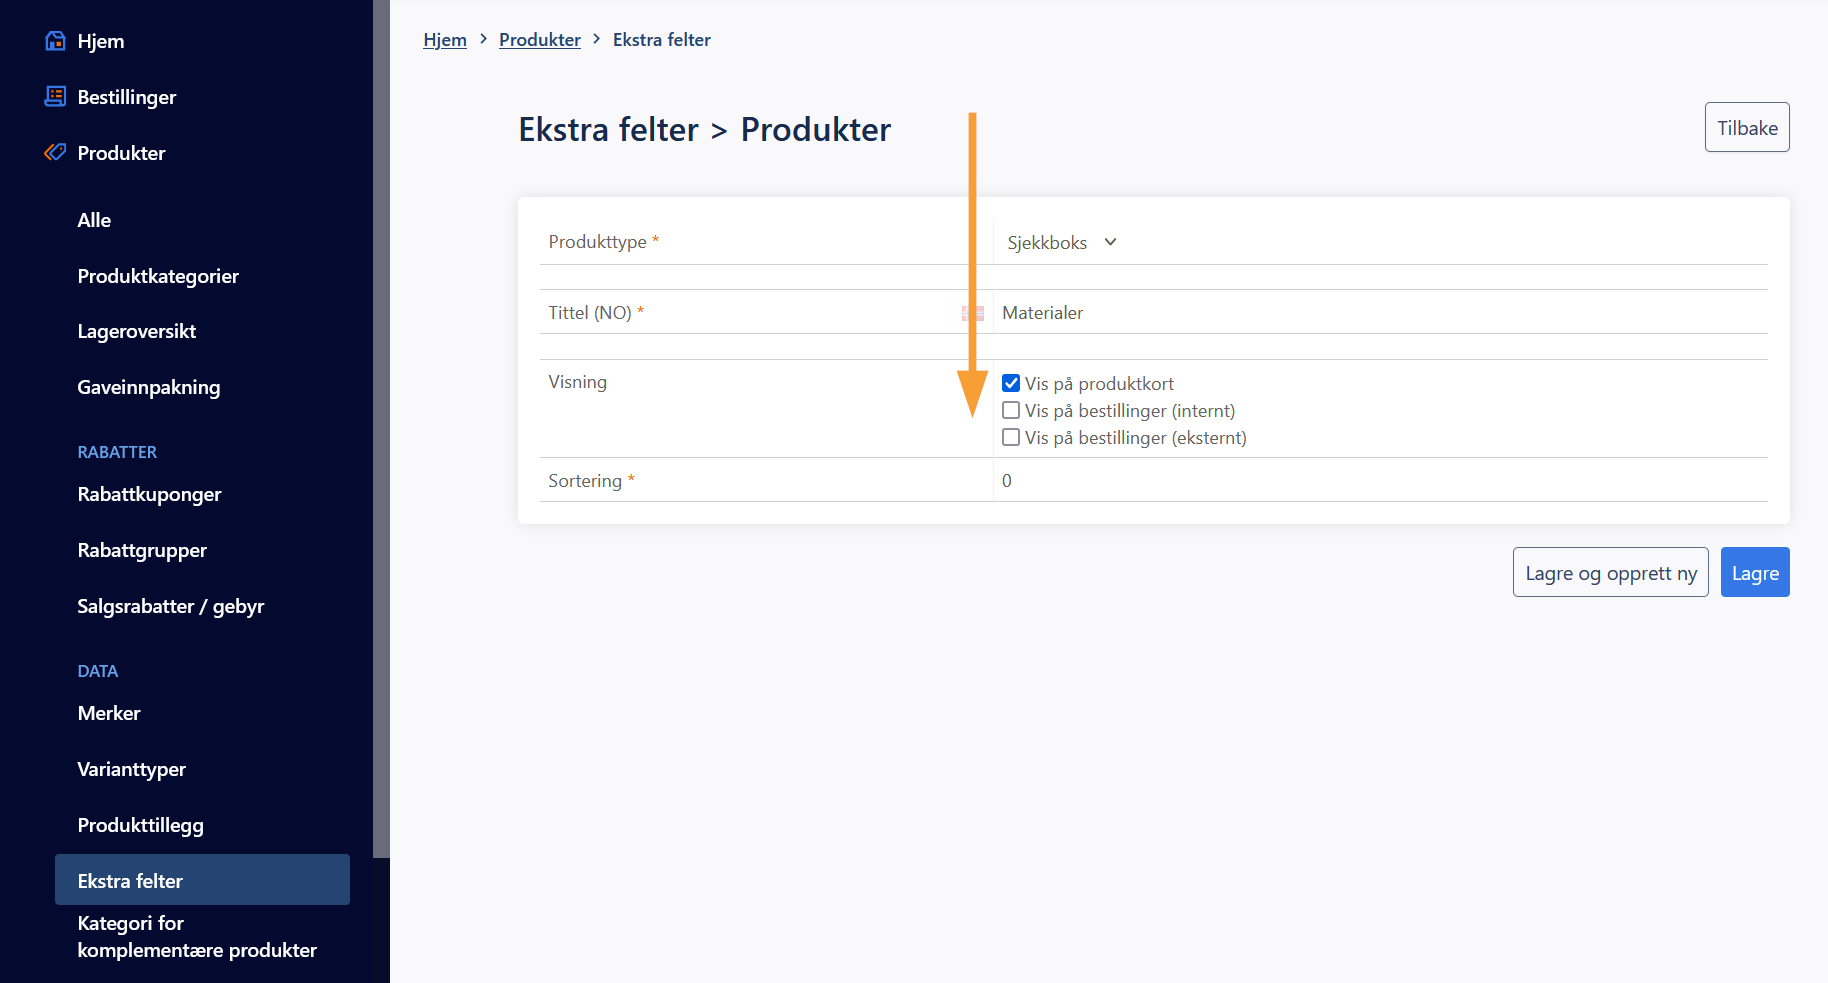
Task: Enable Vis på bestillinger (internt)
Action: [x=1011, y=410]
